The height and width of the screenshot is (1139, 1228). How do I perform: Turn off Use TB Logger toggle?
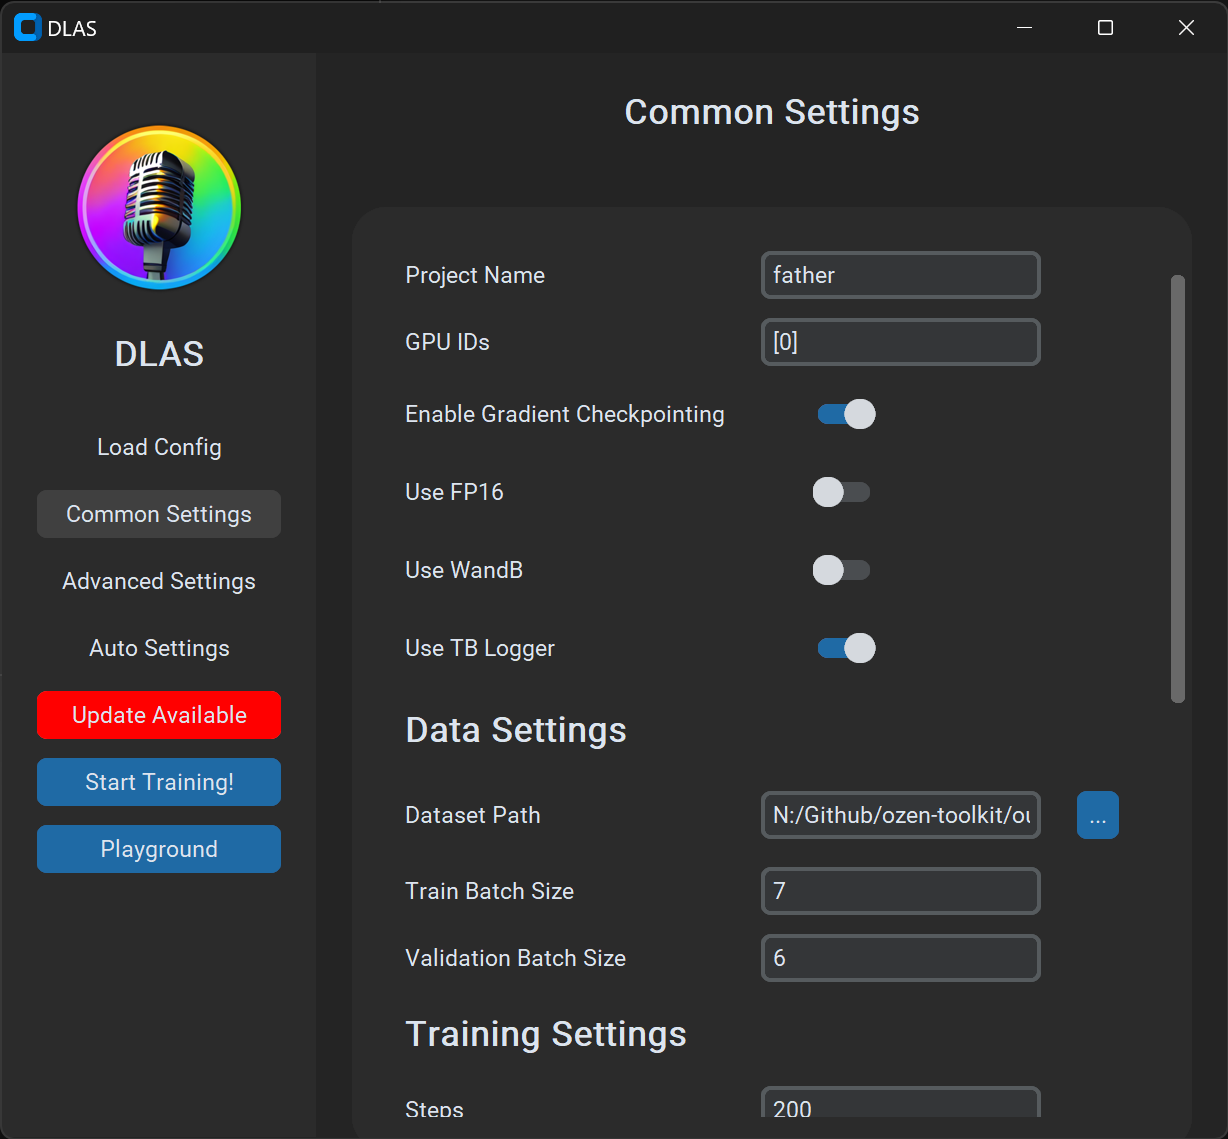pyautogui.click(x=846, y=648)
